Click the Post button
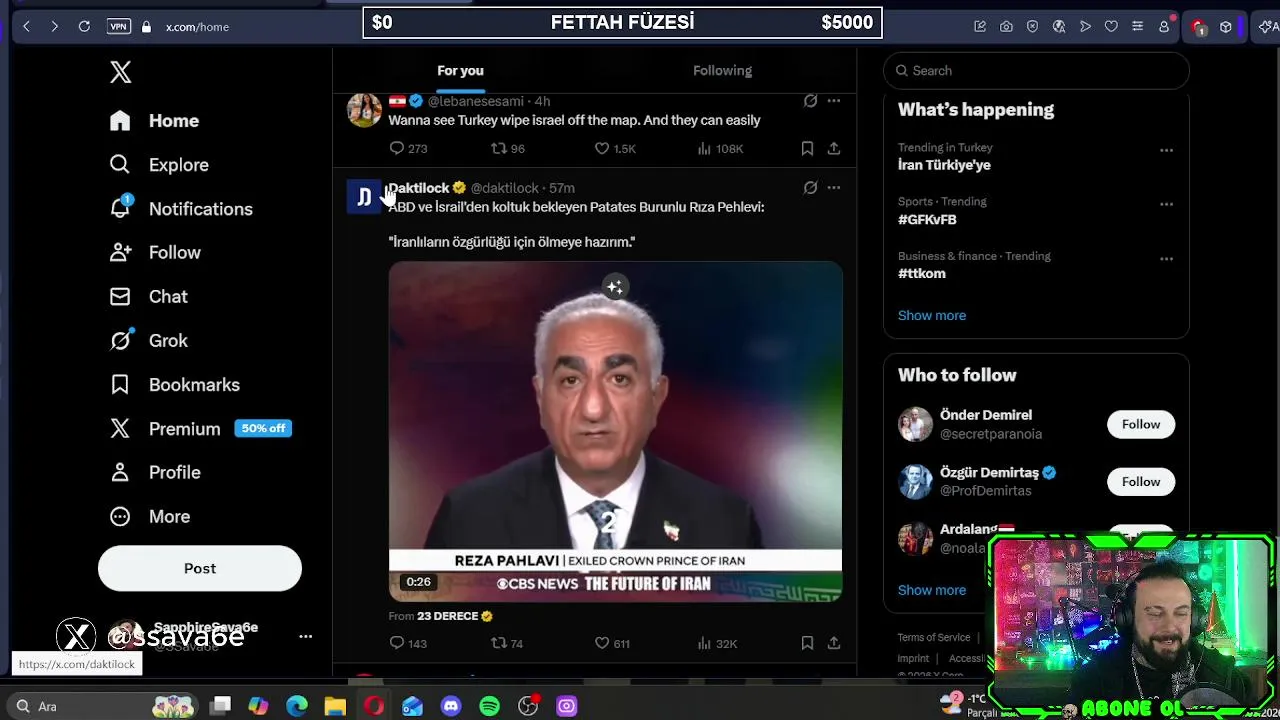Image resolution: width=1280 pixels, height=720 pixels. point(200,568)
